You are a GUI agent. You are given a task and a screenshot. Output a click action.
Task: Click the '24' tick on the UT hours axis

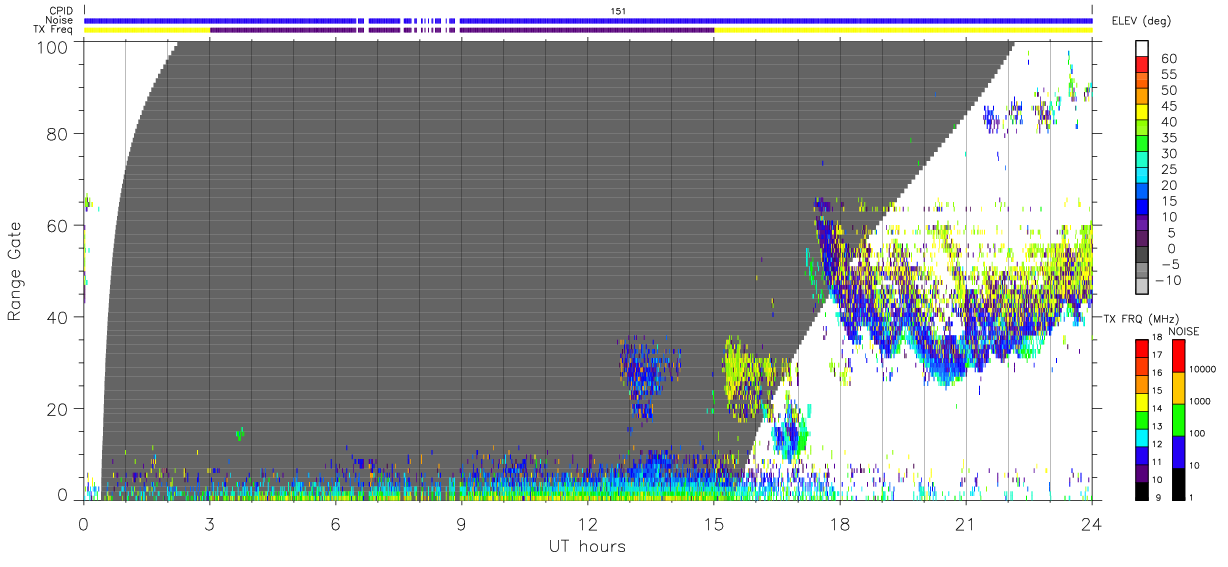1091,524
